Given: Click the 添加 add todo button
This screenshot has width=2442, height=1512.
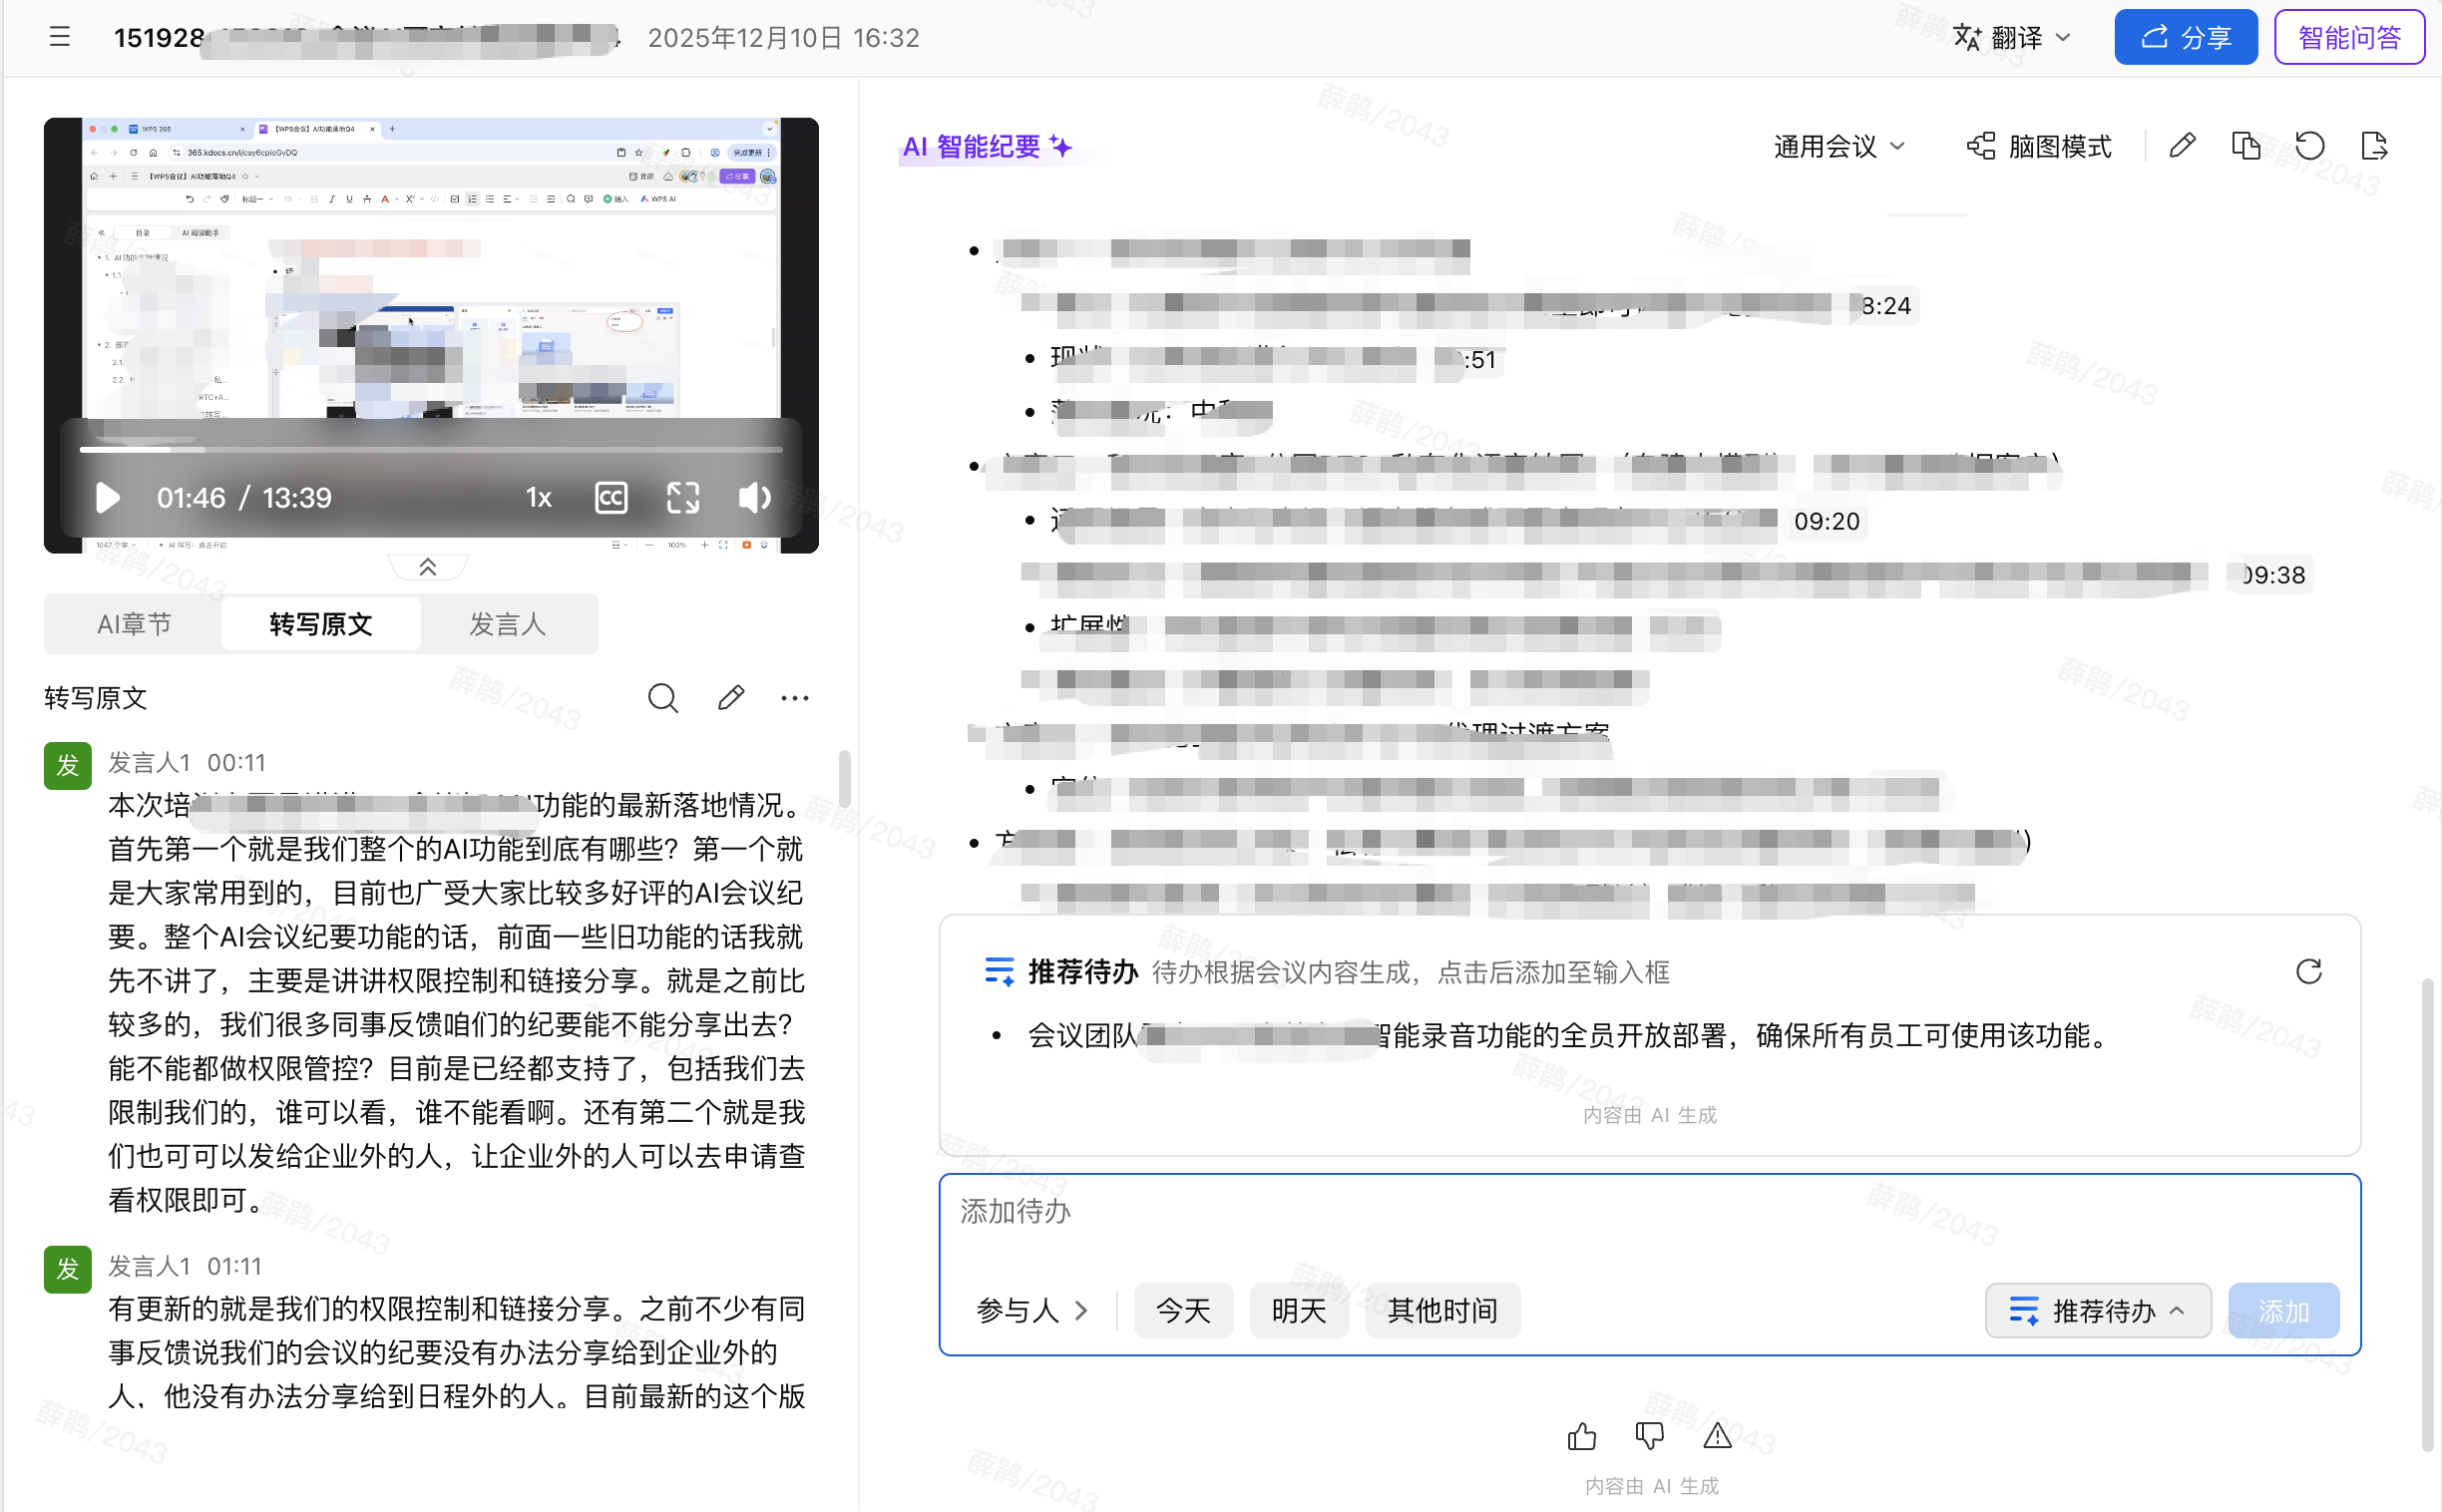Looking at the screenshot, I should (x=2283, y=1310).
